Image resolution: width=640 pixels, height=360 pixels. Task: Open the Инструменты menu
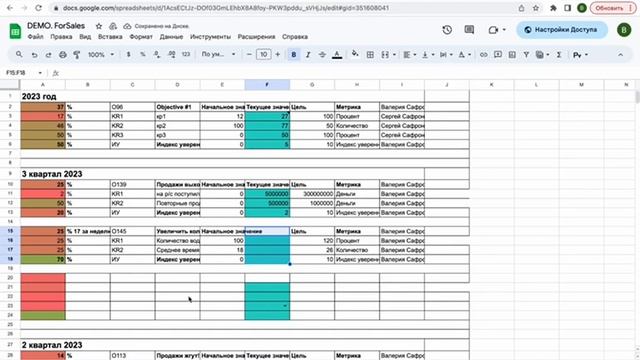[210, 37]
